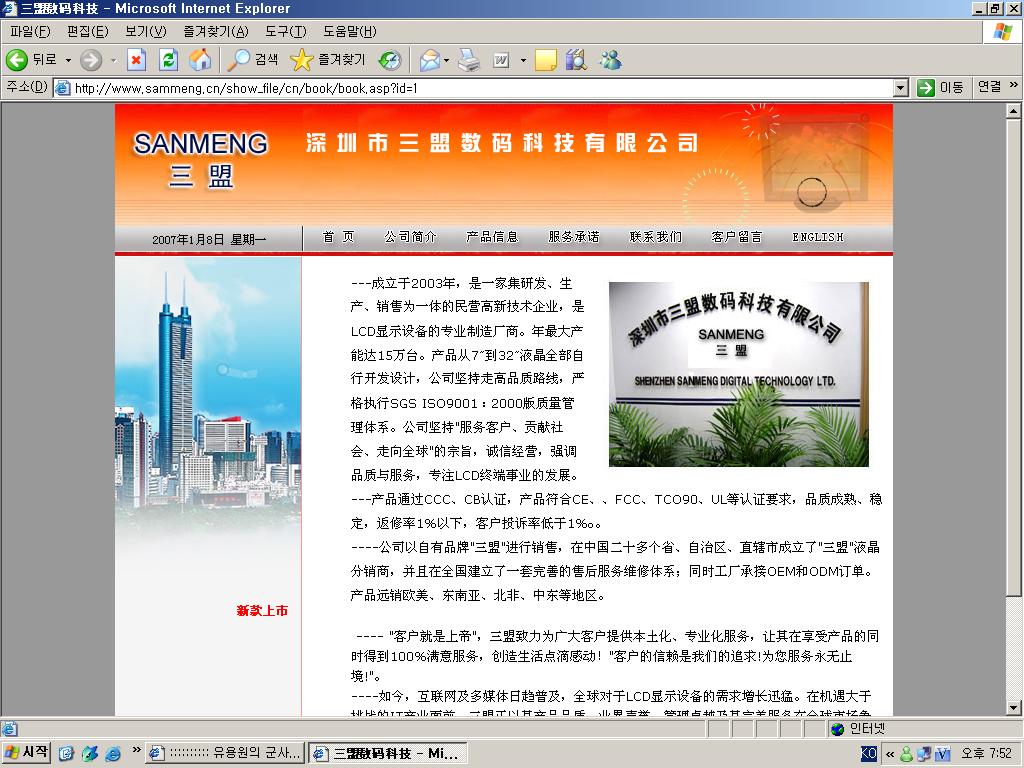This screenshot has width=1024, height=768.
Task: Switch to the 유용원의 군사 taskbar window
Action: pos(225,752)
